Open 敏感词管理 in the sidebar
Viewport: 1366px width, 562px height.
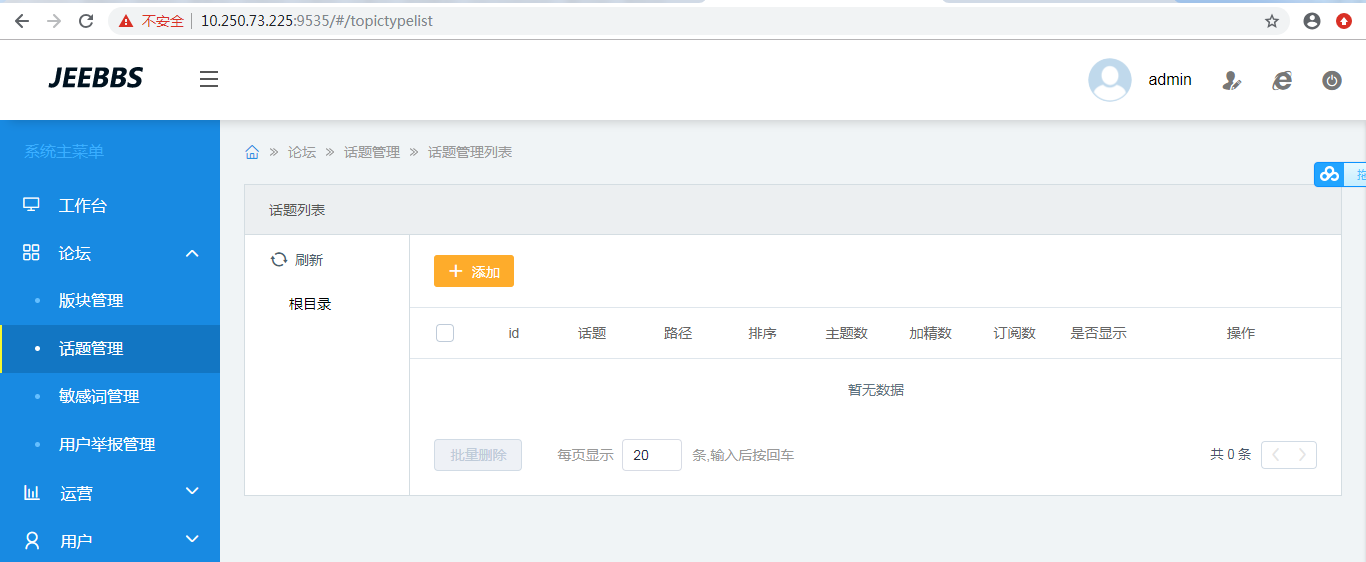(x=110, y=397)
